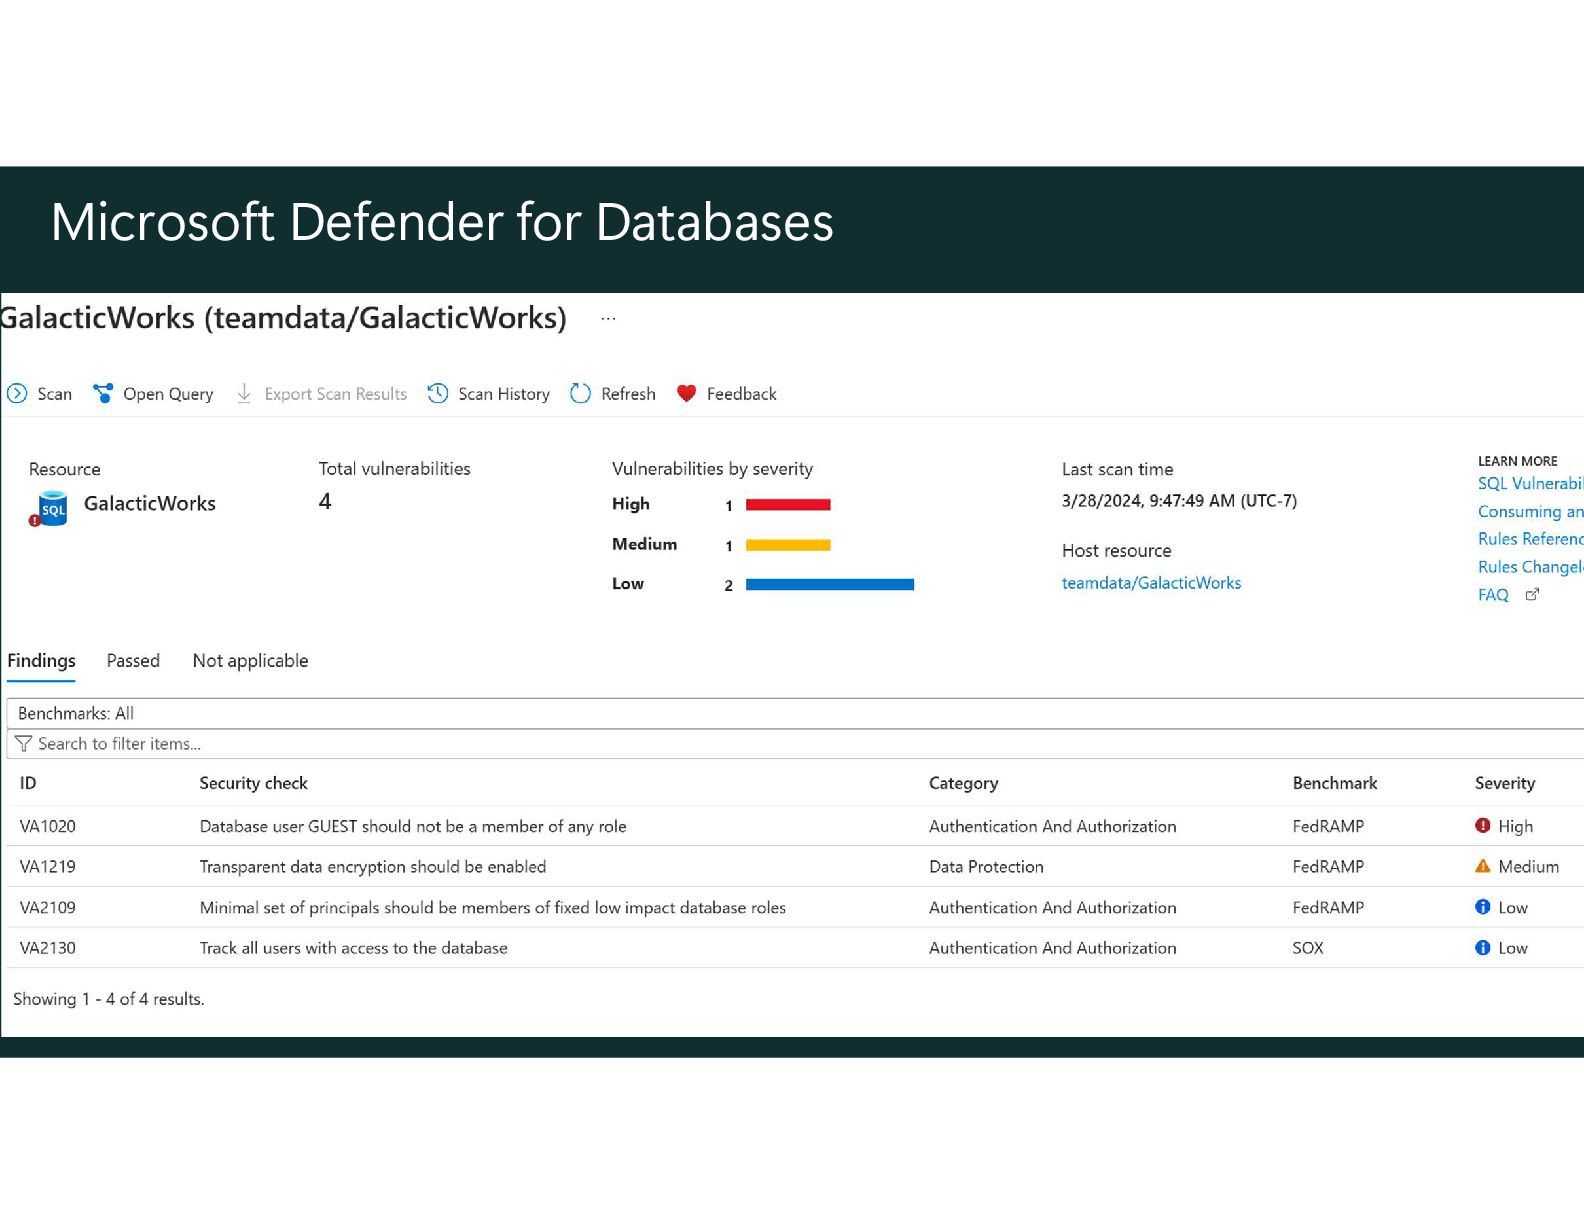Click the Refresh circular arrow icon
The width and height of the screenshot is (1584, 1224).
click(x=580, y=394)
